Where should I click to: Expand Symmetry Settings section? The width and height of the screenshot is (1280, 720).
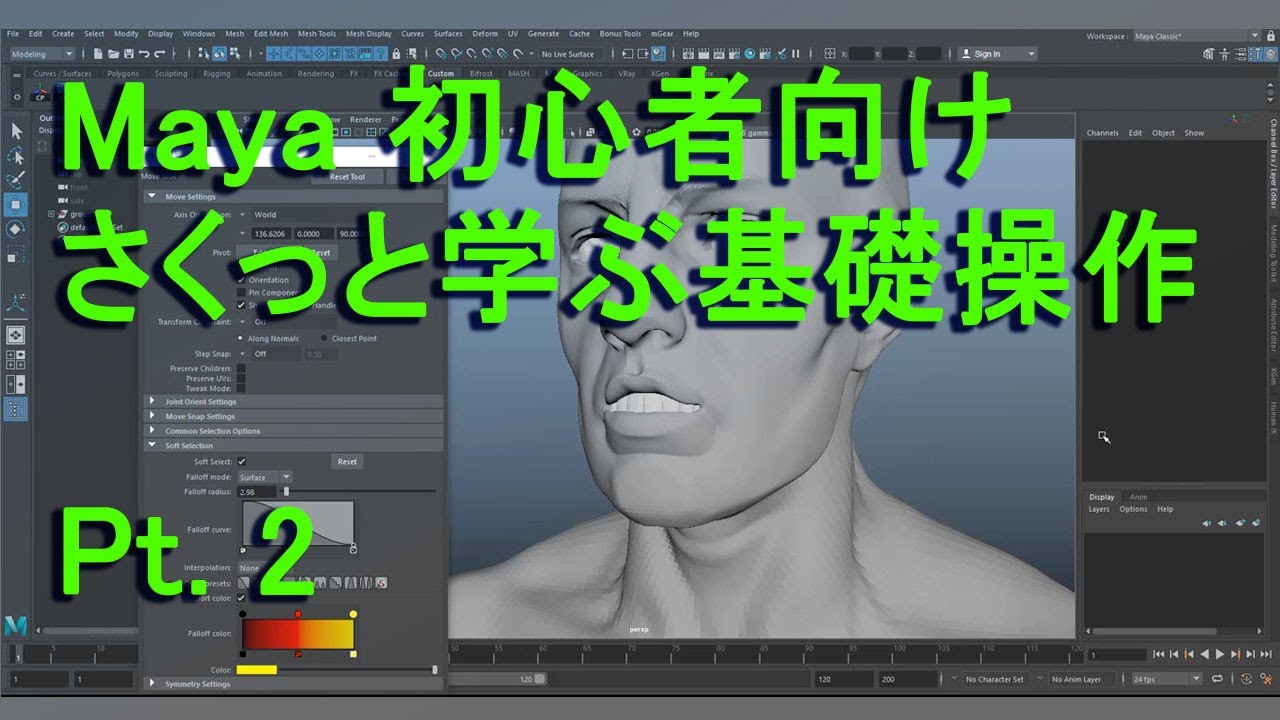[x=151, y=684]
